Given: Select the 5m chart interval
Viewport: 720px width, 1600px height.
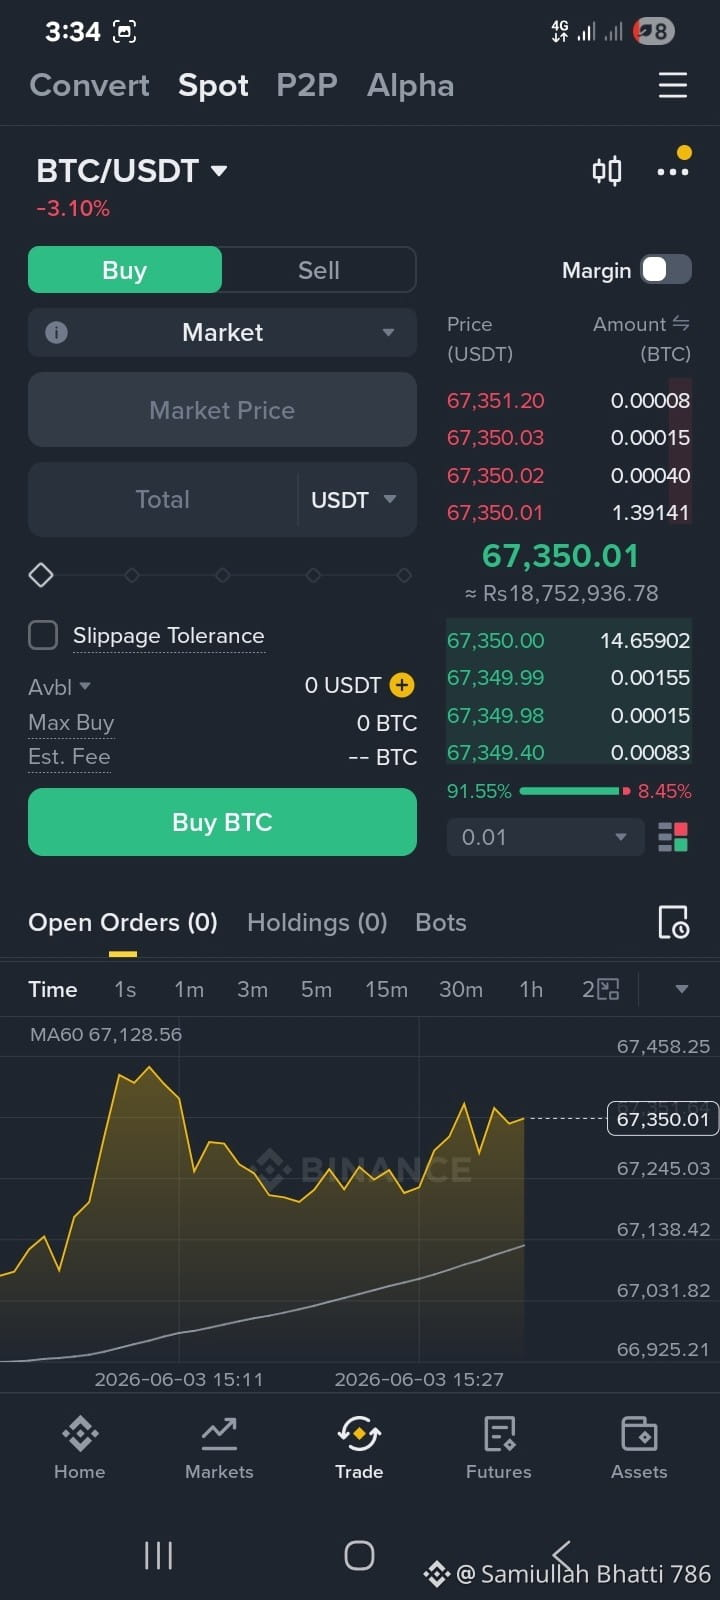Looking at the screenshot, I should (x=316, y=989).
